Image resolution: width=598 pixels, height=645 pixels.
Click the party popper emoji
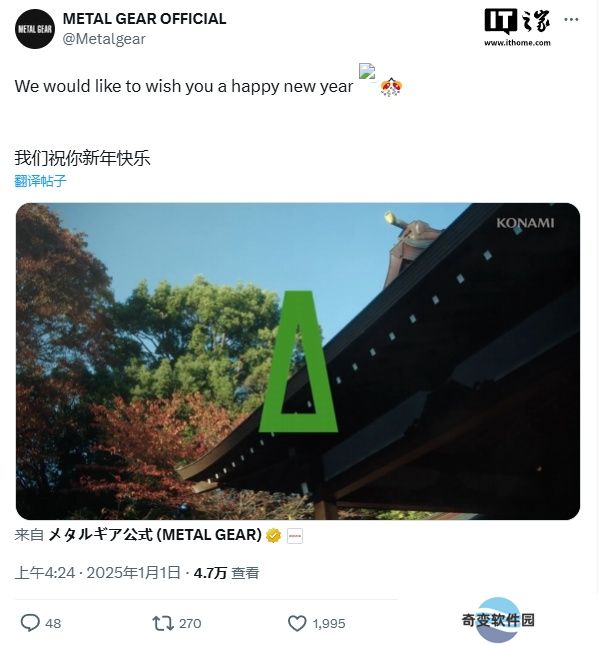[391, 87]
